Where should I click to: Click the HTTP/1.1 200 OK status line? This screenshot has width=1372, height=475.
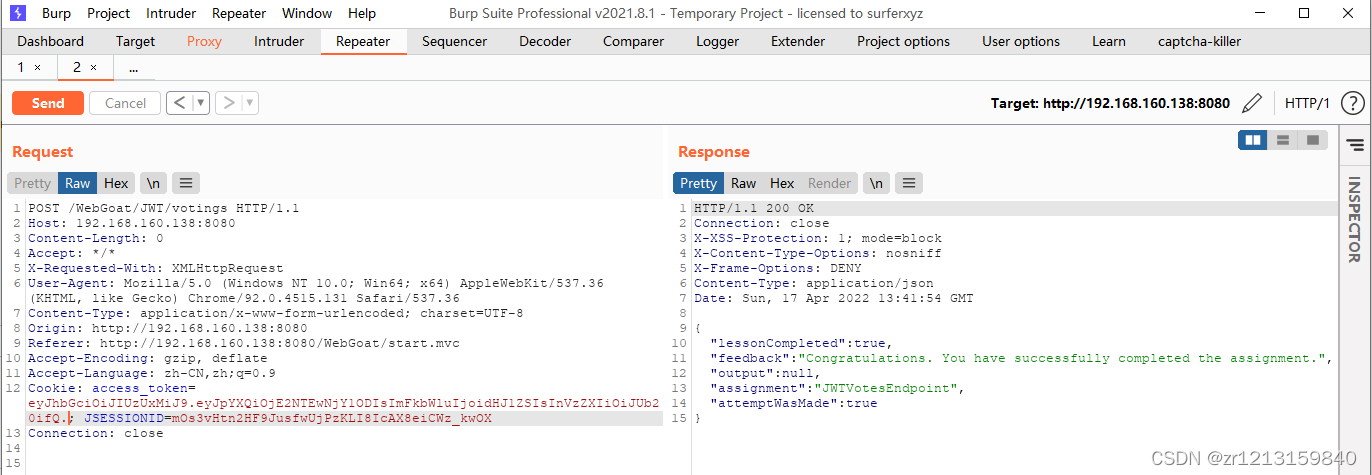point(754,208)
